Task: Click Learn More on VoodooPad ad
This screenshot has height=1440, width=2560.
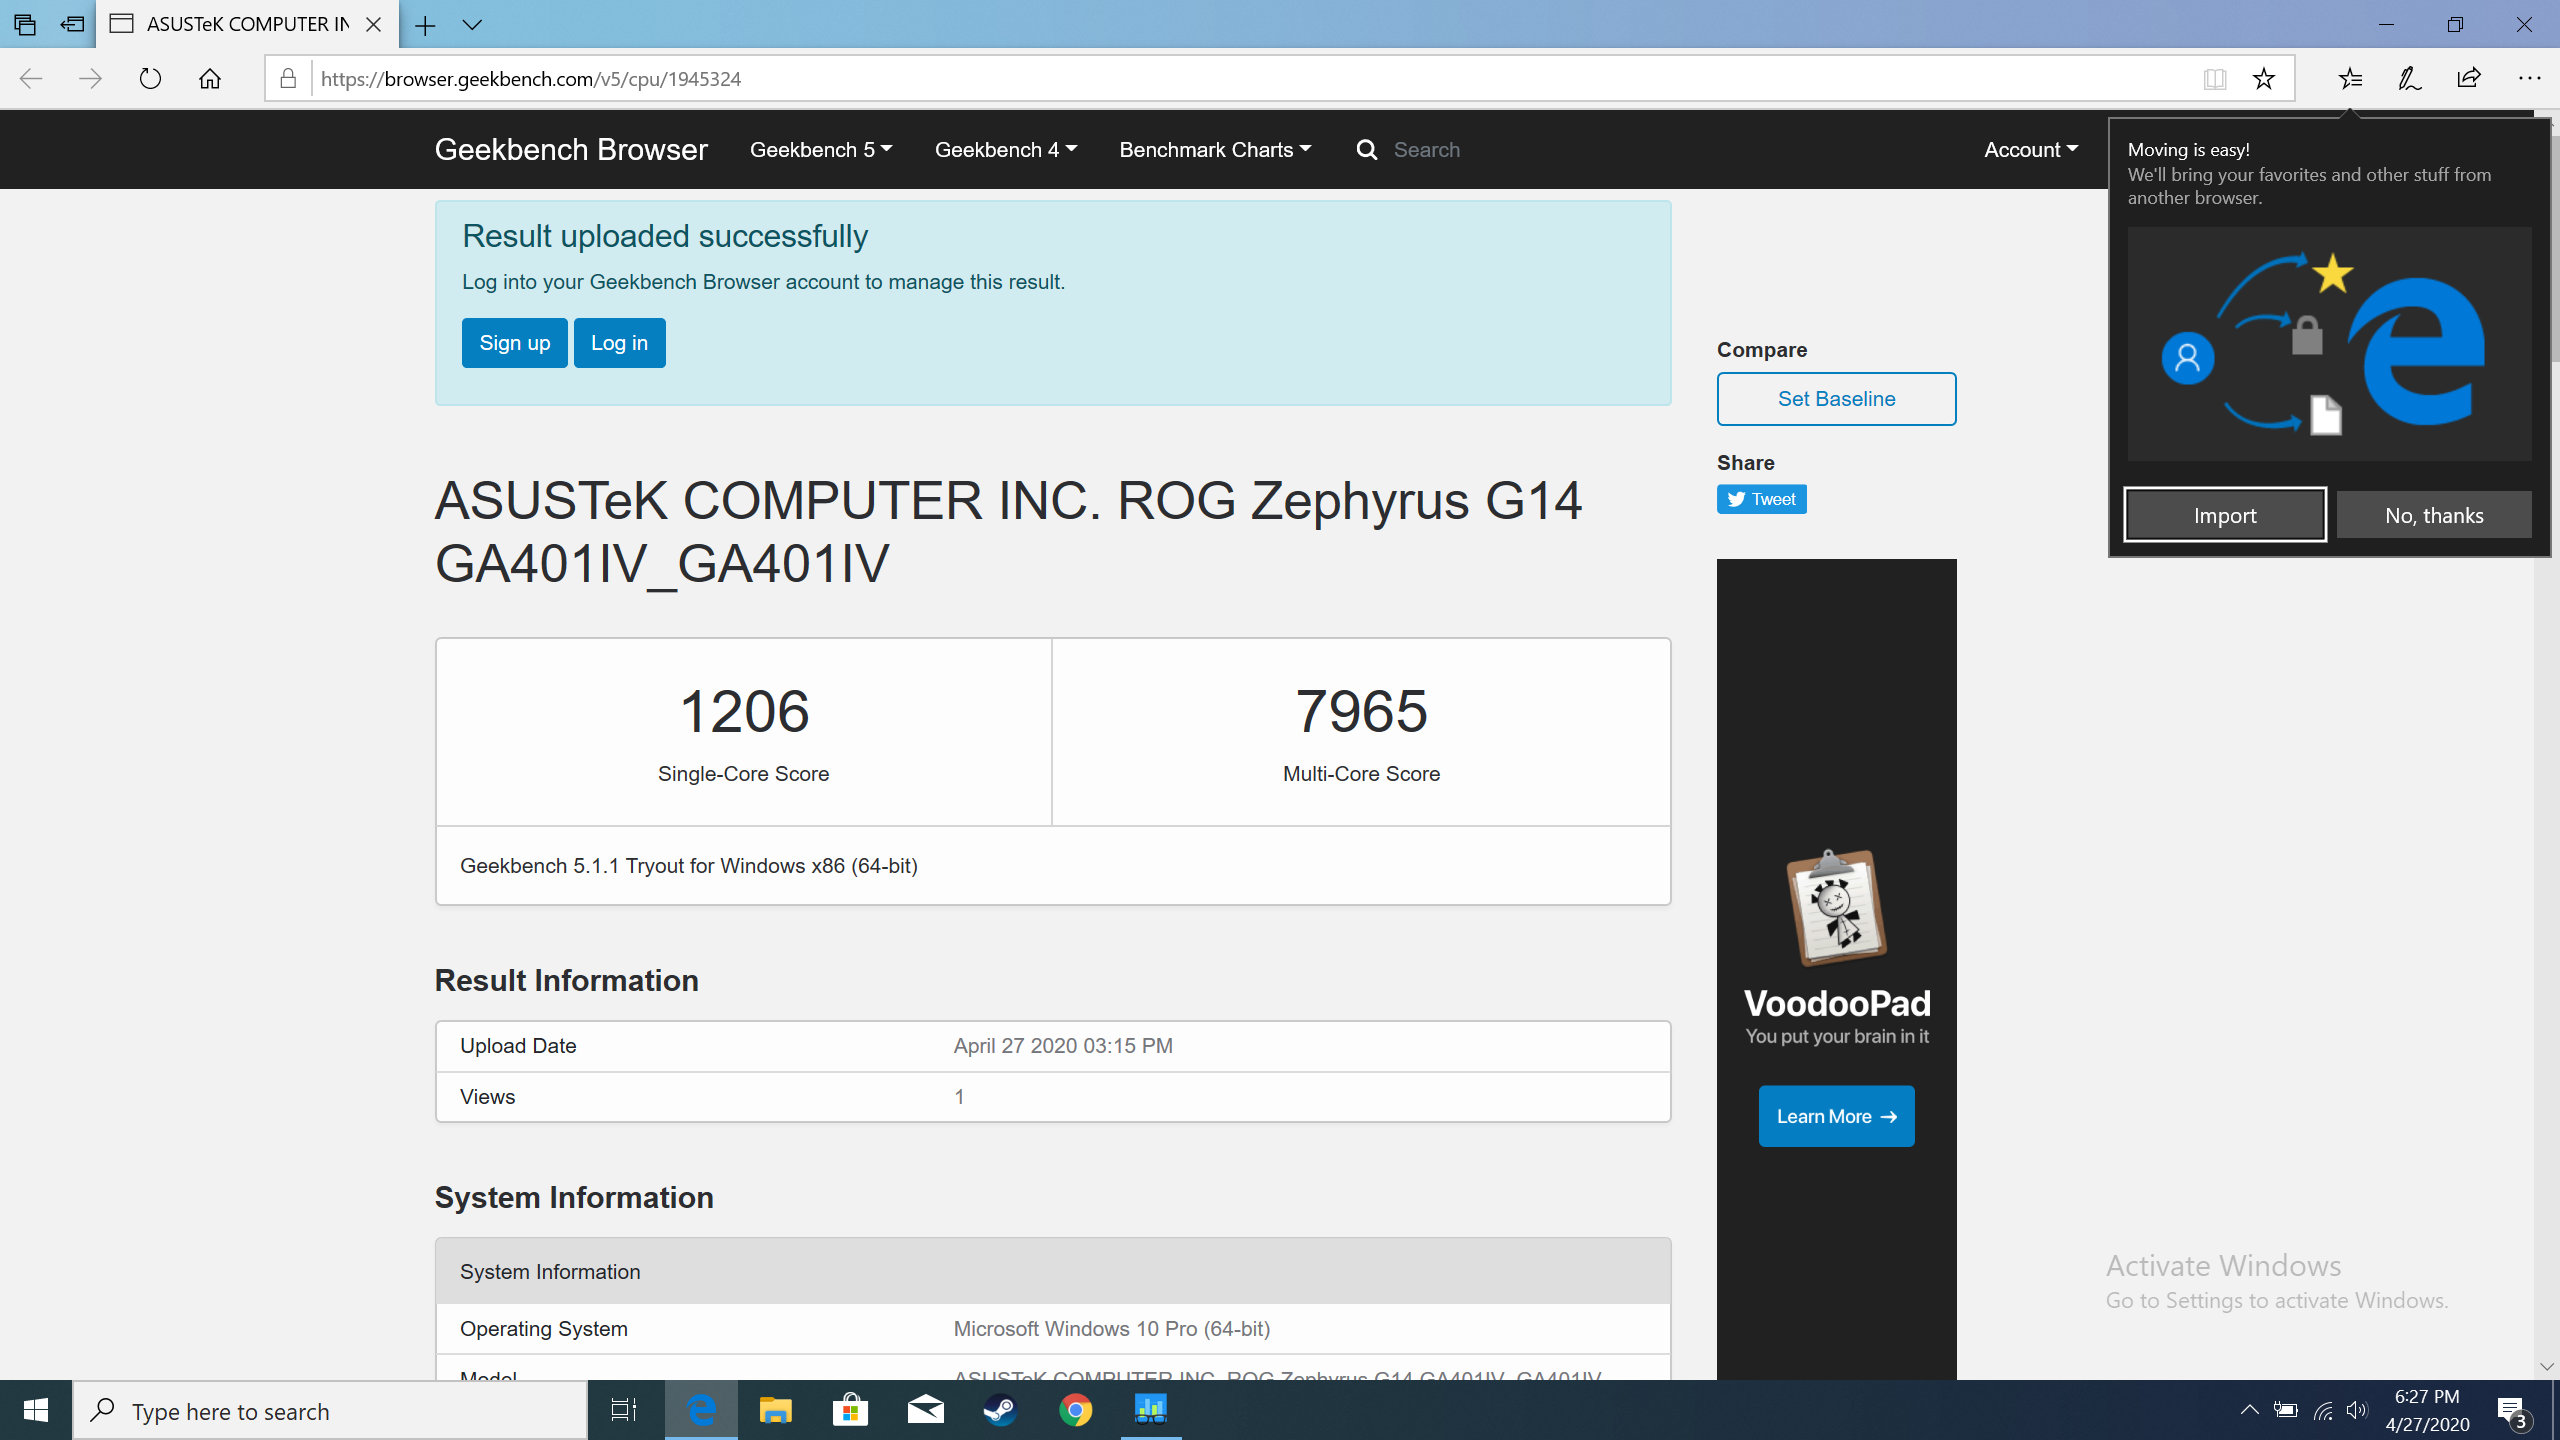Action: click(x=1836, y=1116)
